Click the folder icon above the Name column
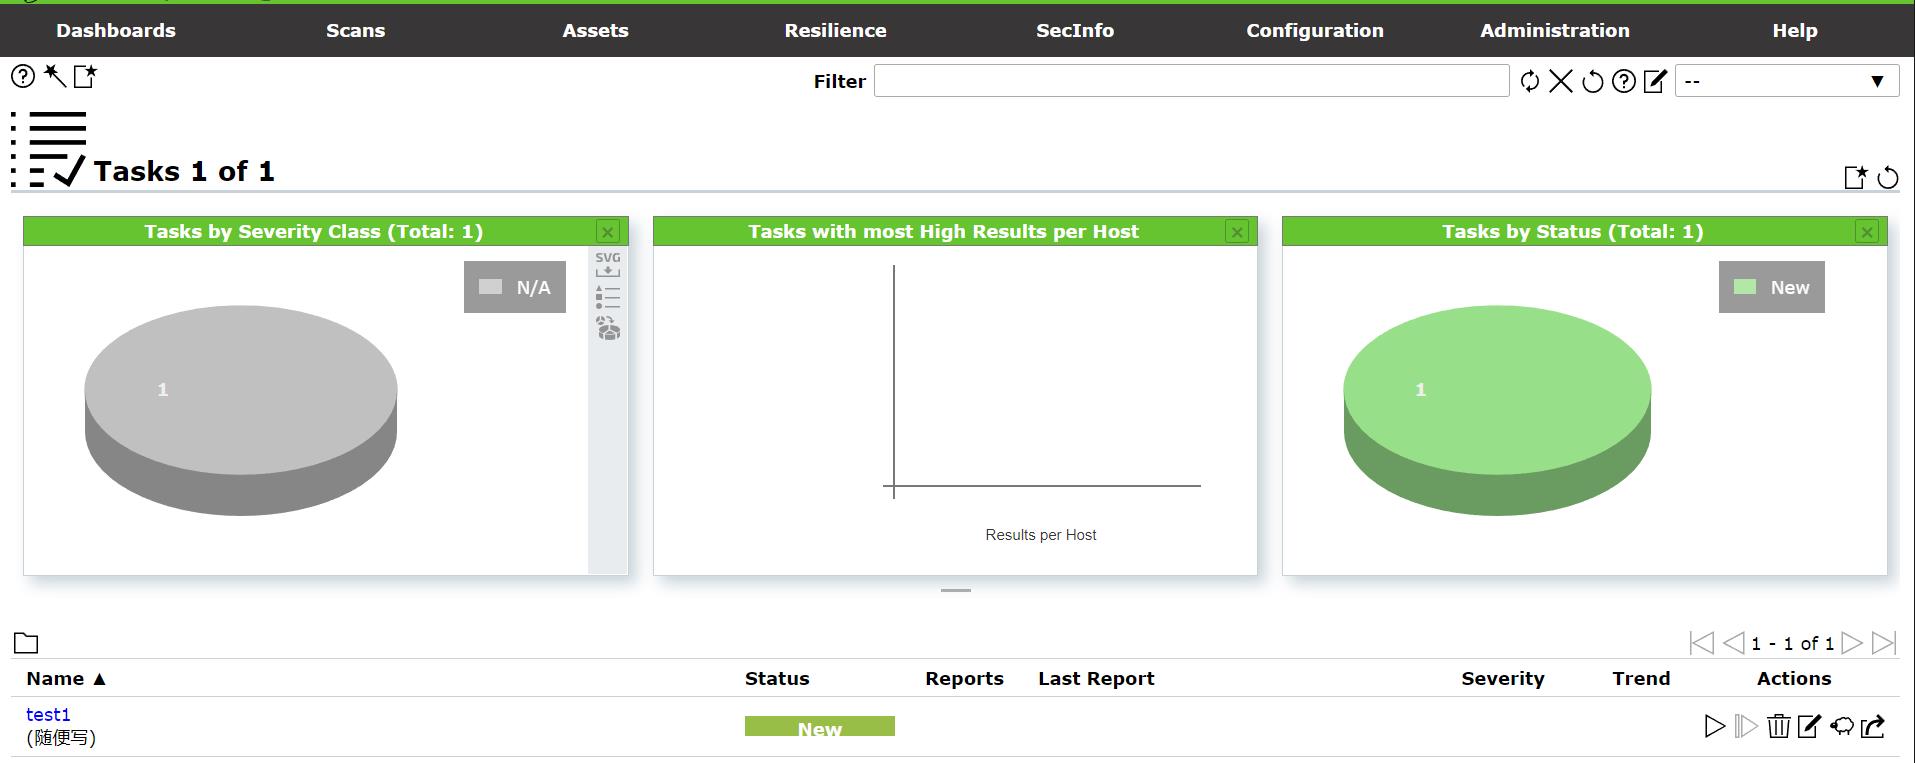Screen dimensions: 1915x763 click(26, 643)
